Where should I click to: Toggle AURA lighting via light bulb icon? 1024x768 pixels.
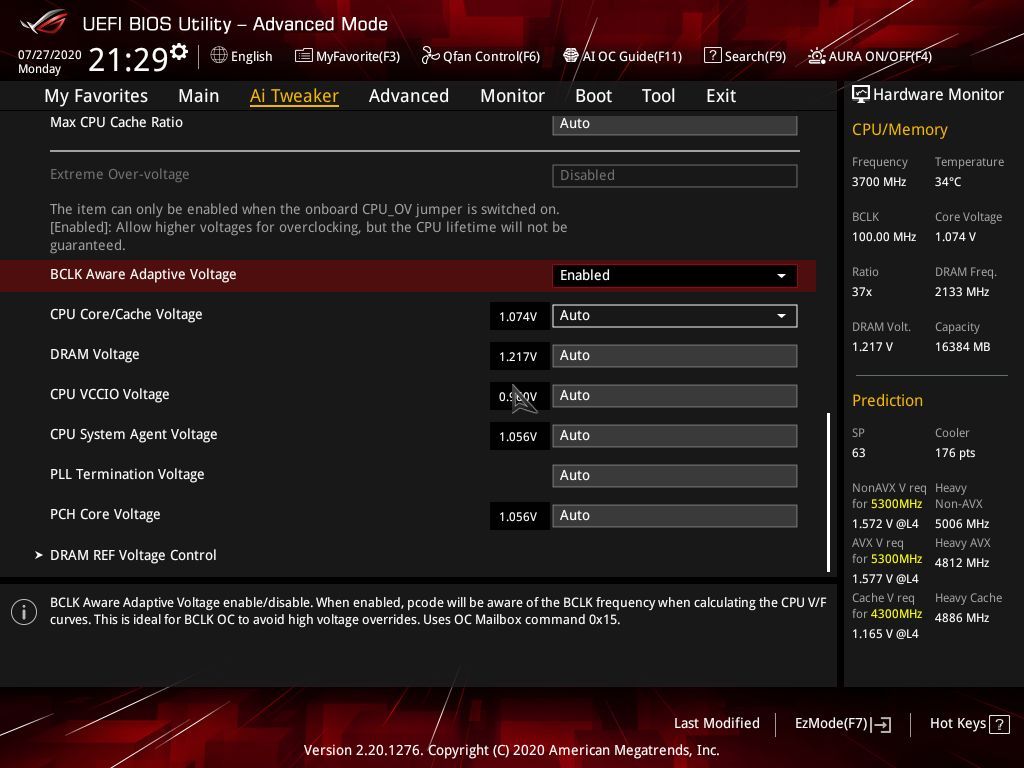pos(816,56)
